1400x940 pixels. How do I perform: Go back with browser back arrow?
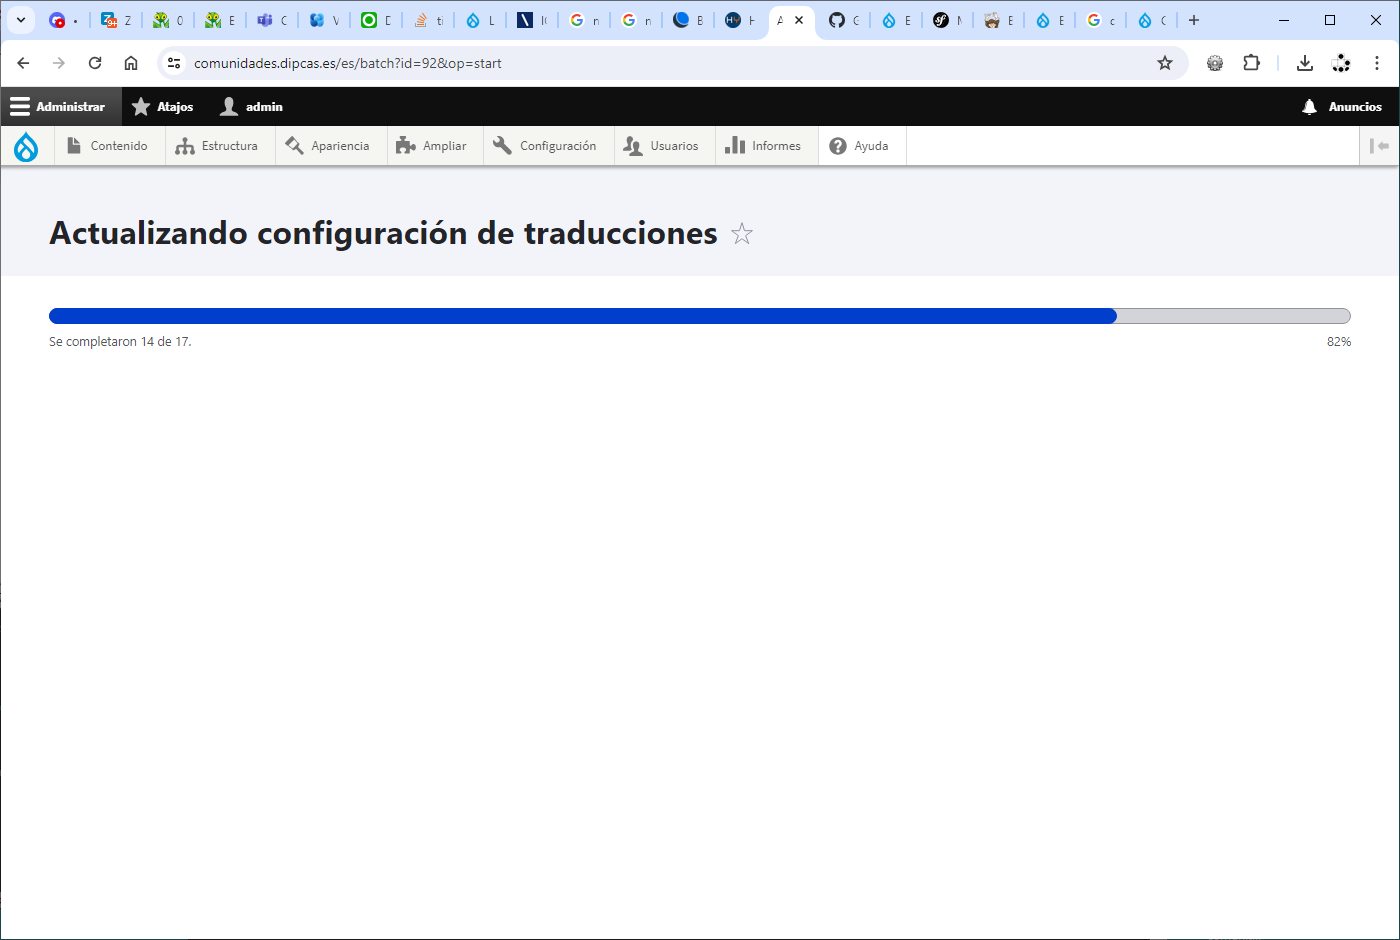(x=23, y=63)
